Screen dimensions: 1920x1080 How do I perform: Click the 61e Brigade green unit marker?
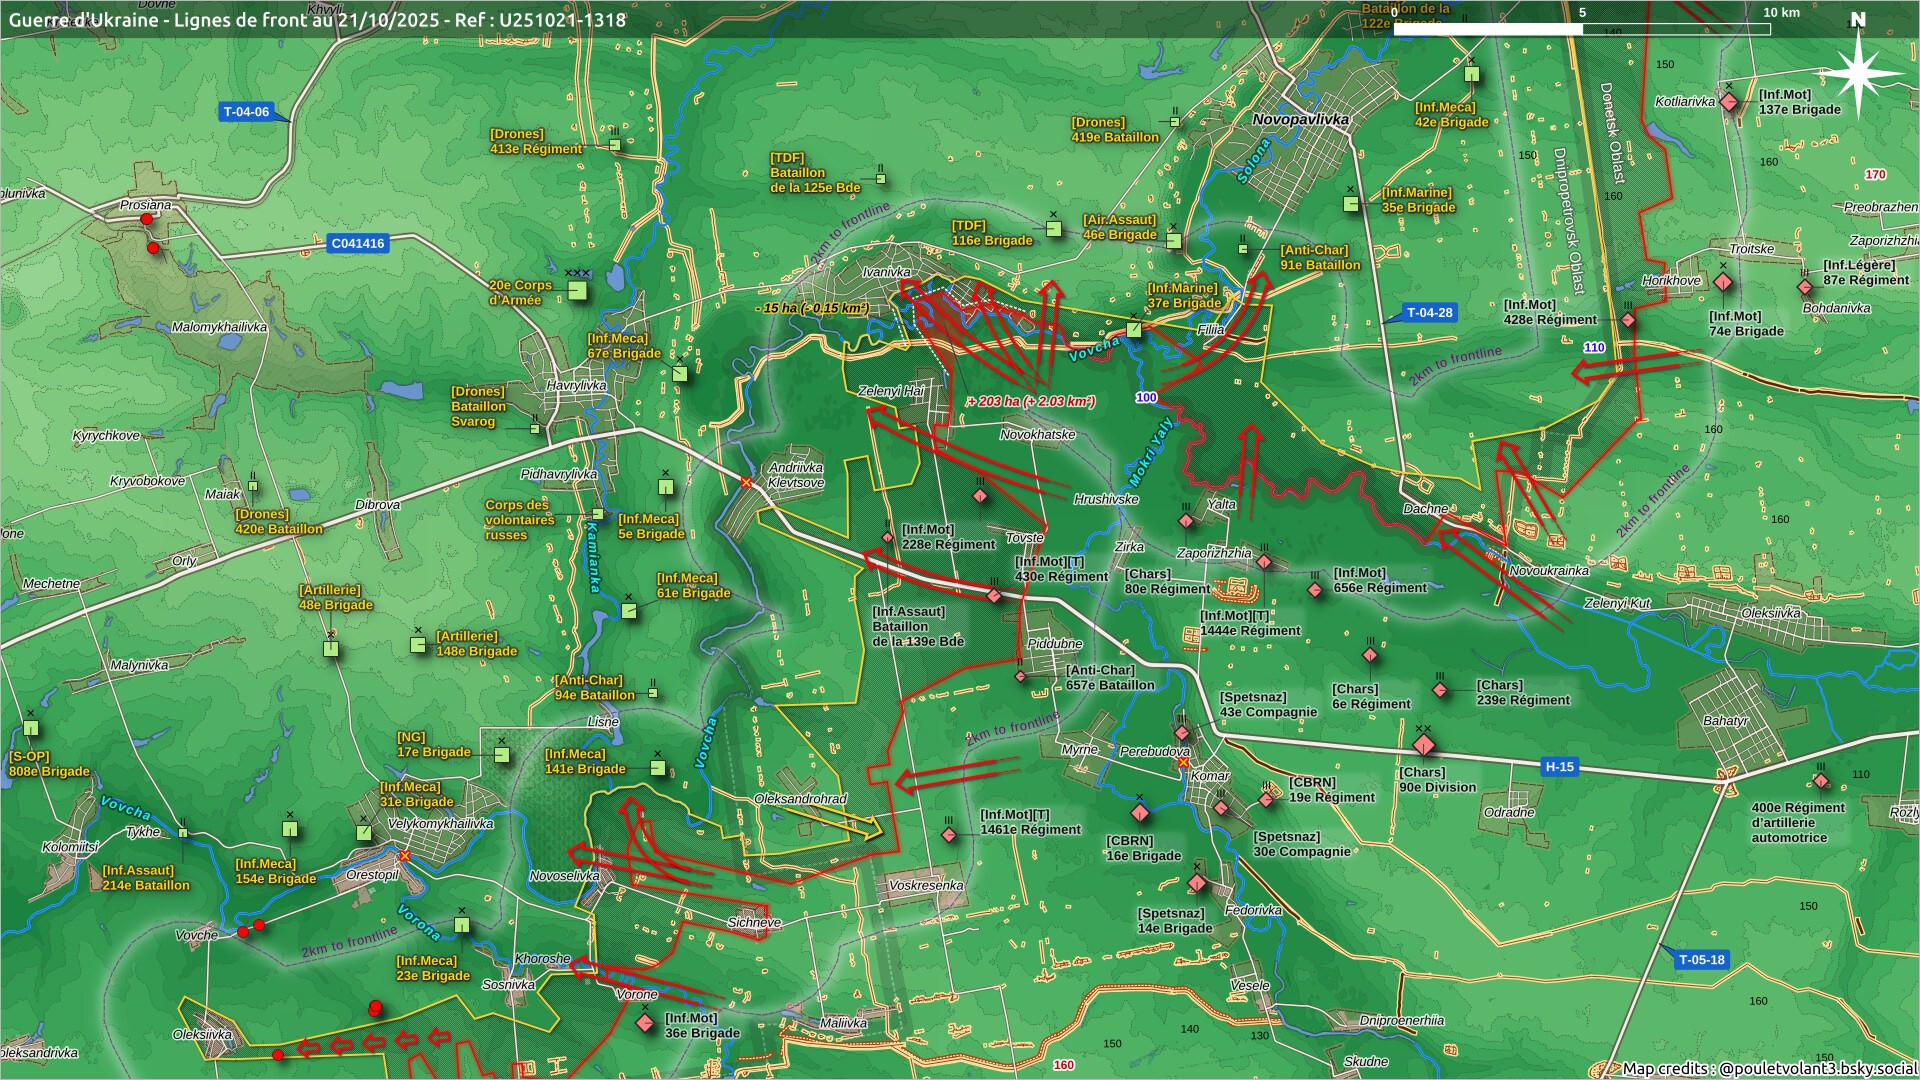pos(629,611)
